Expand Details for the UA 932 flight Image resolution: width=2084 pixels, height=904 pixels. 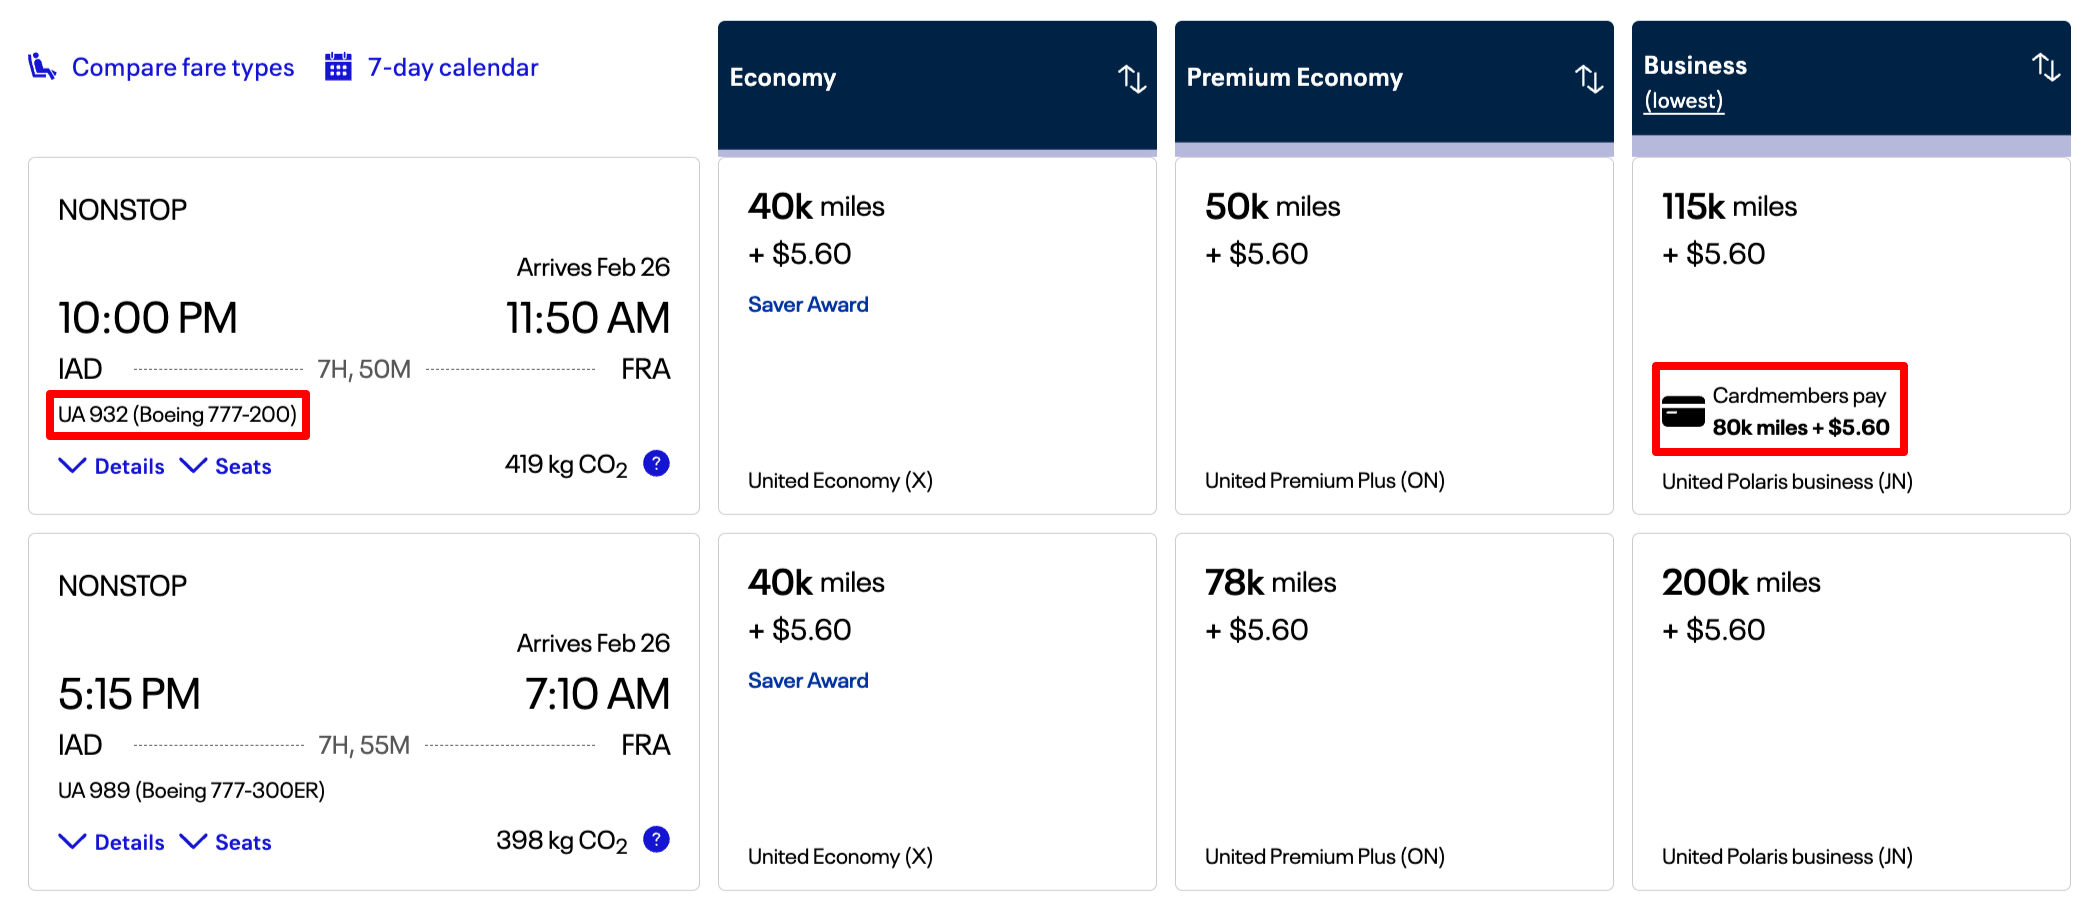[111, 465]
